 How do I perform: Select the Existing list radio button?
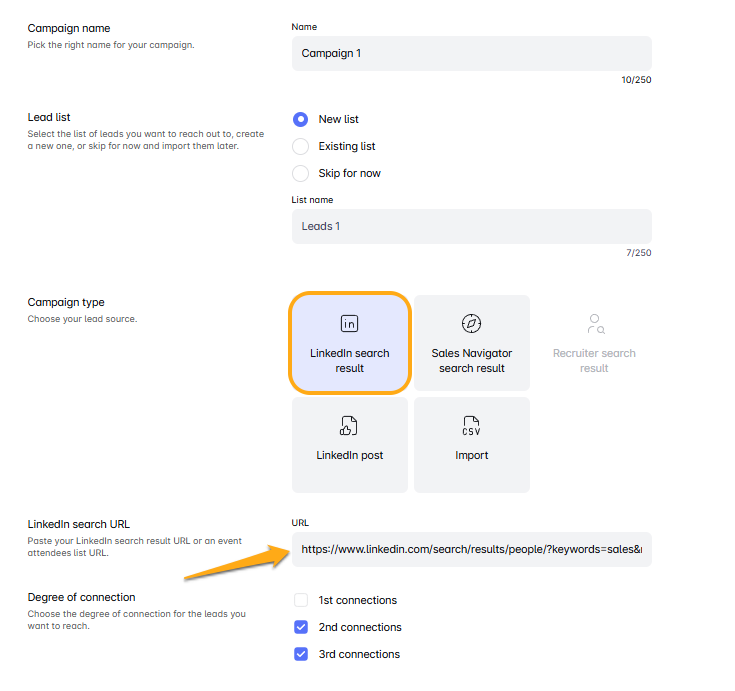click(300, 146)
